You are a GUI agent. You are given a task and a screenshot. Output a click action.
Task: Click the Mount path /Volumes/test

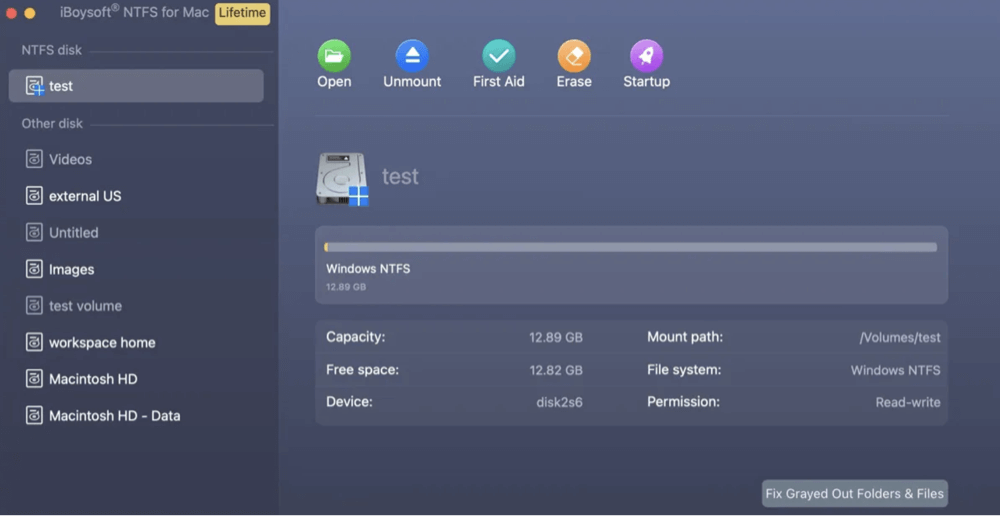click(x=900, y=337)
